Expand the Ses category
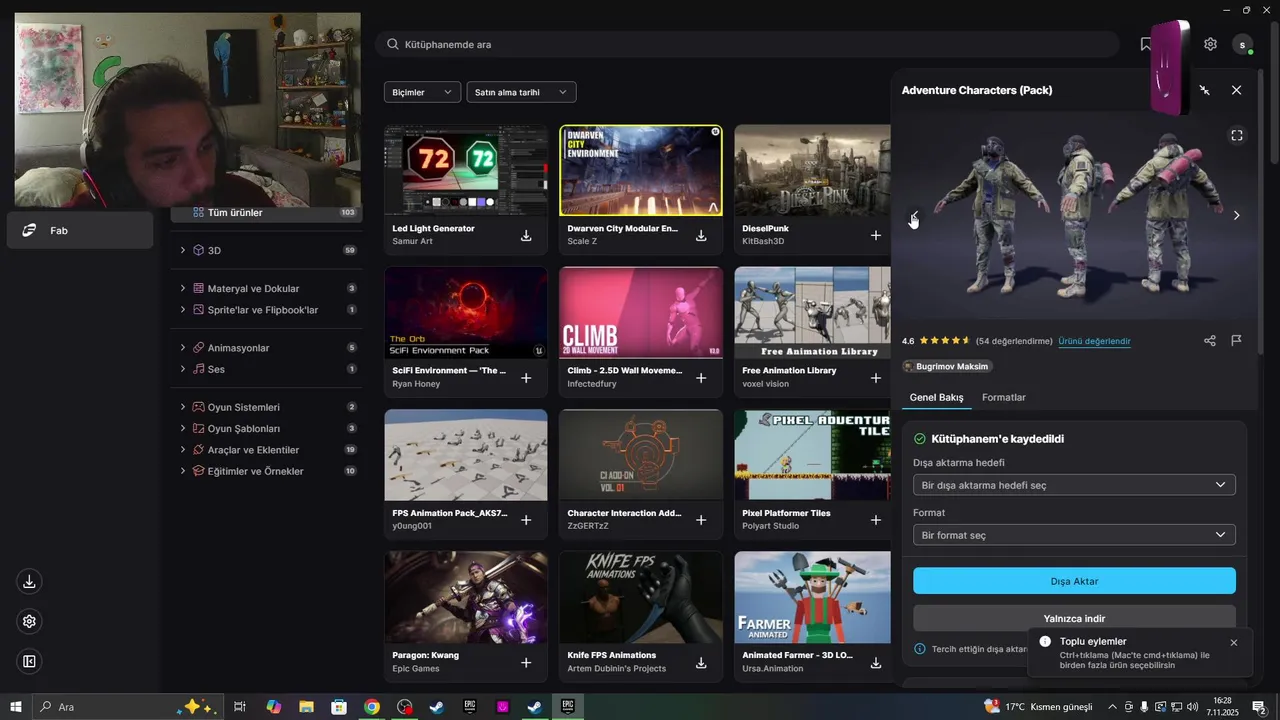The height and width of the screenshot is (720, 1280). (183, 369)
